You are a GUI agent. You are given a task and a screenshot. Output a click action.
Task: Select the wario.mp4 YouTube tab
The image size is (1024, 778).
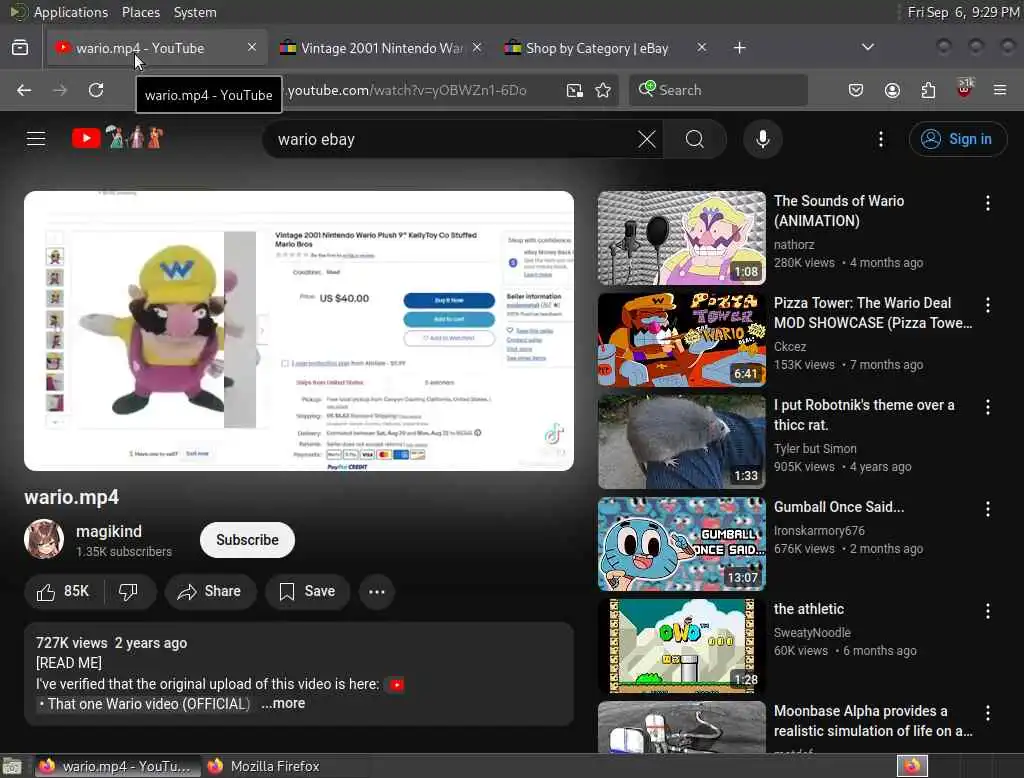(157, 48)
